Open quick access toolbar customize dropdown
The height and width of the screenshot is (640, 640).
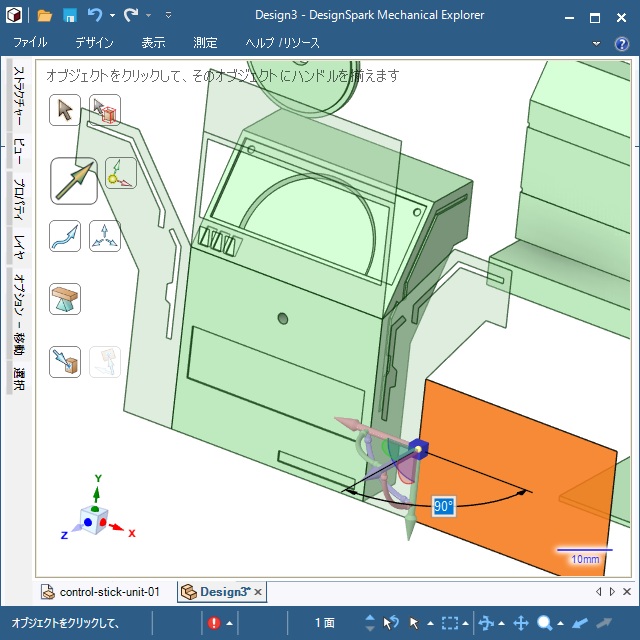coord(168,16)
